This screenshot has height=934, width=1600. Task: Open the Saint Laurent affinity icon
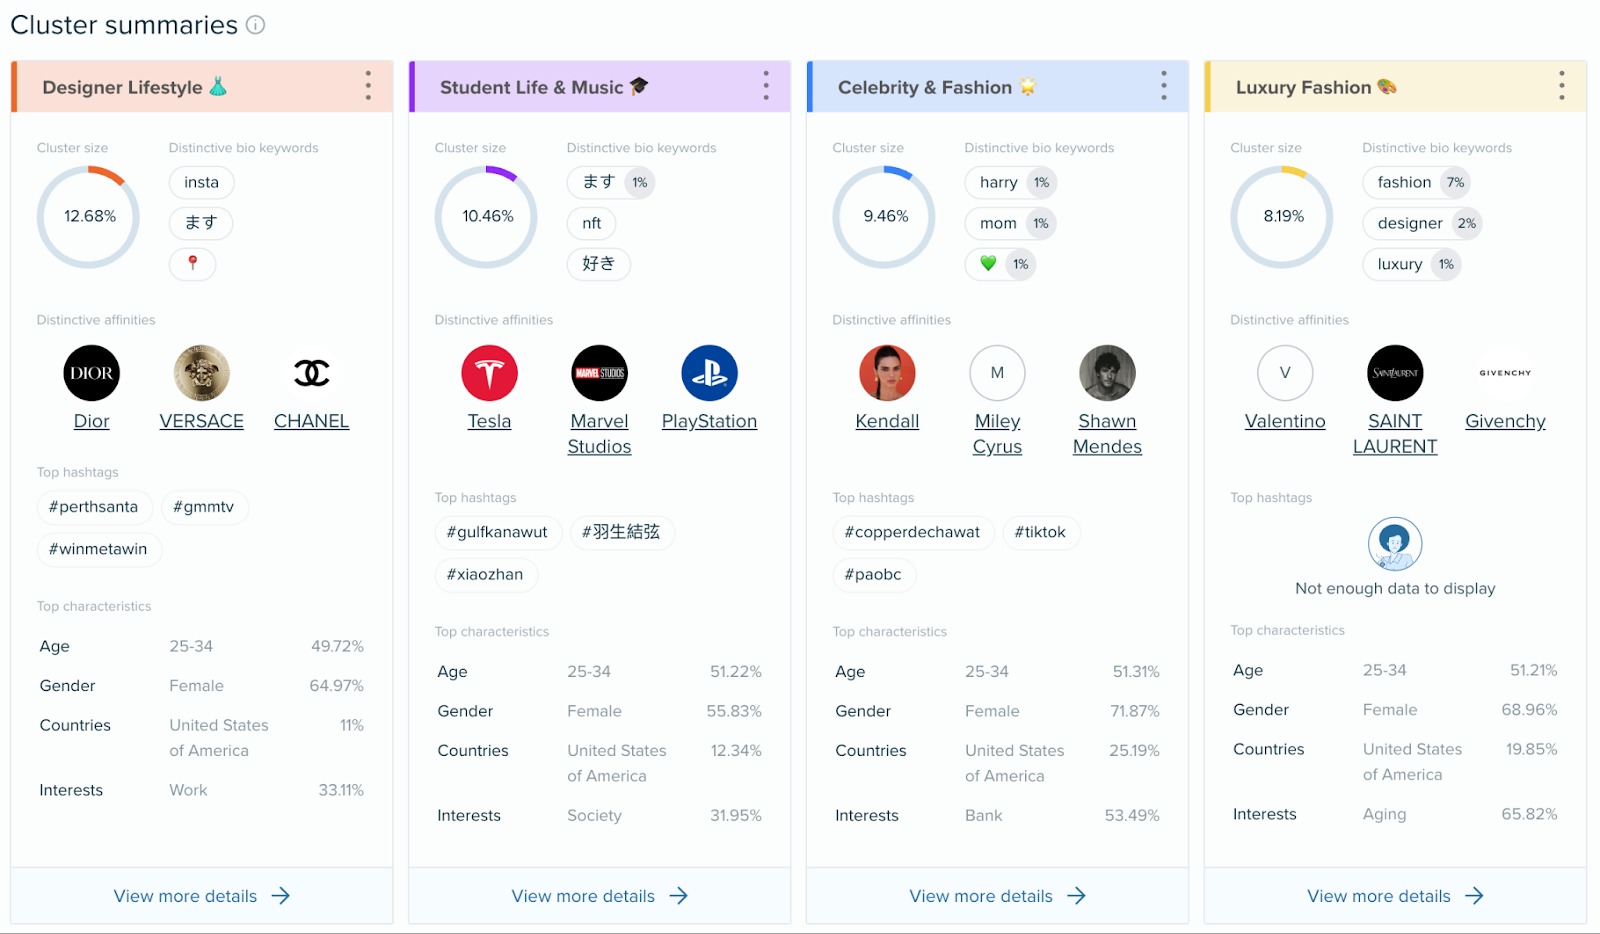tap(1394, 372)
